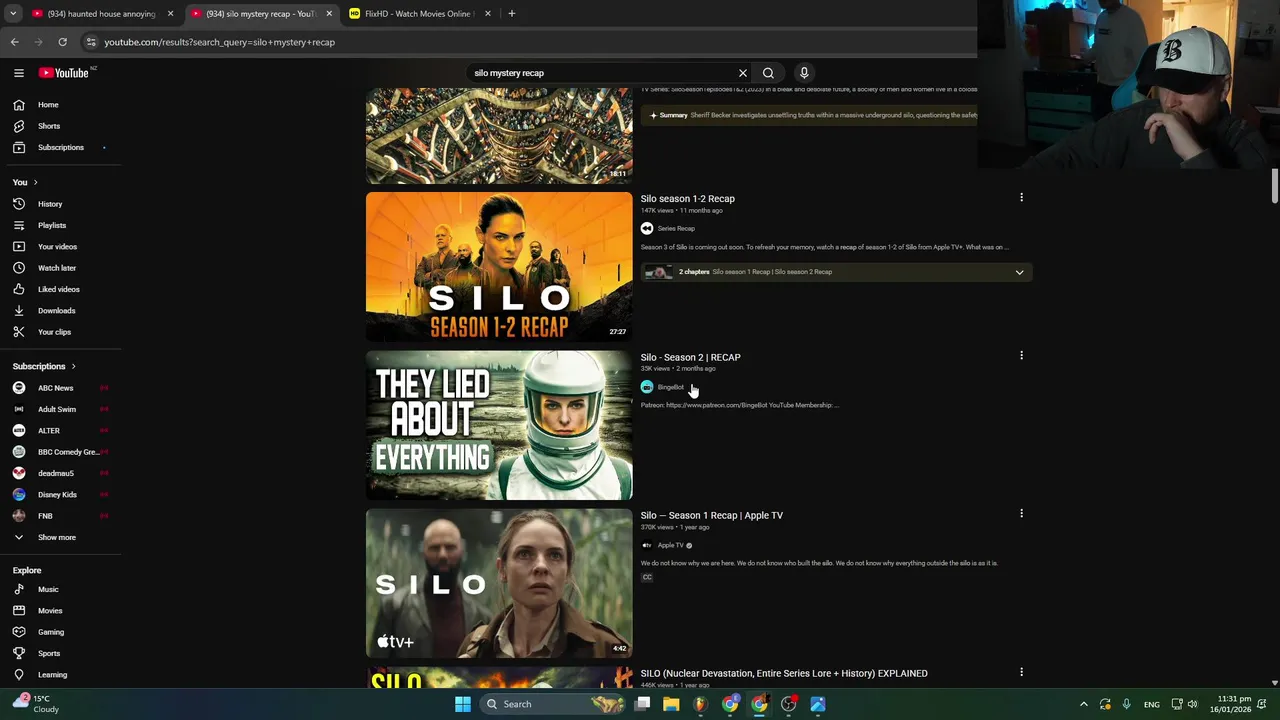Expand the You section
1280x720 pixels.
coord(26,182)
